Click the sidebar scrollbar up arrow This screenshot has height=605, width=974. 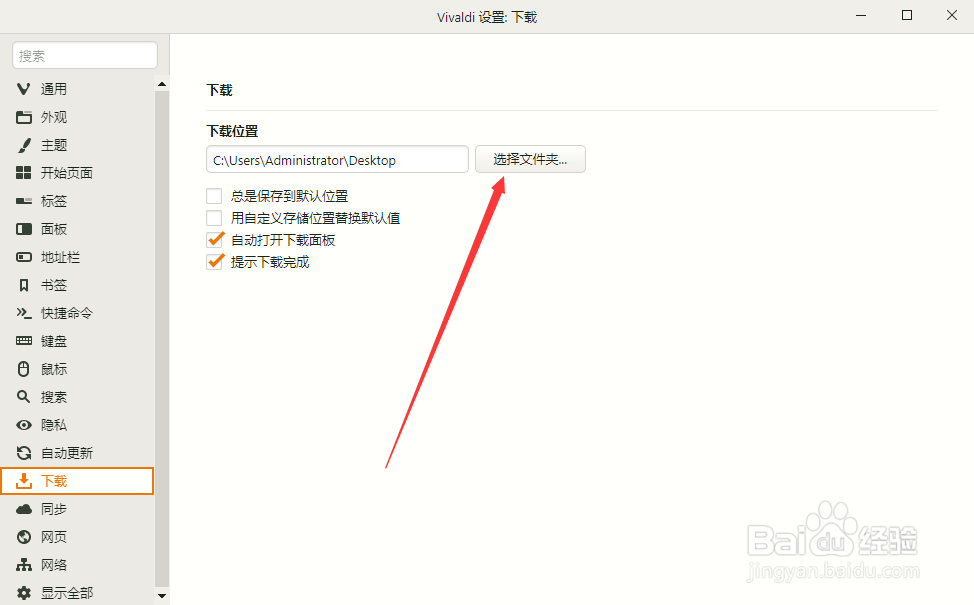pyautogui.click(x=162, y=84)
